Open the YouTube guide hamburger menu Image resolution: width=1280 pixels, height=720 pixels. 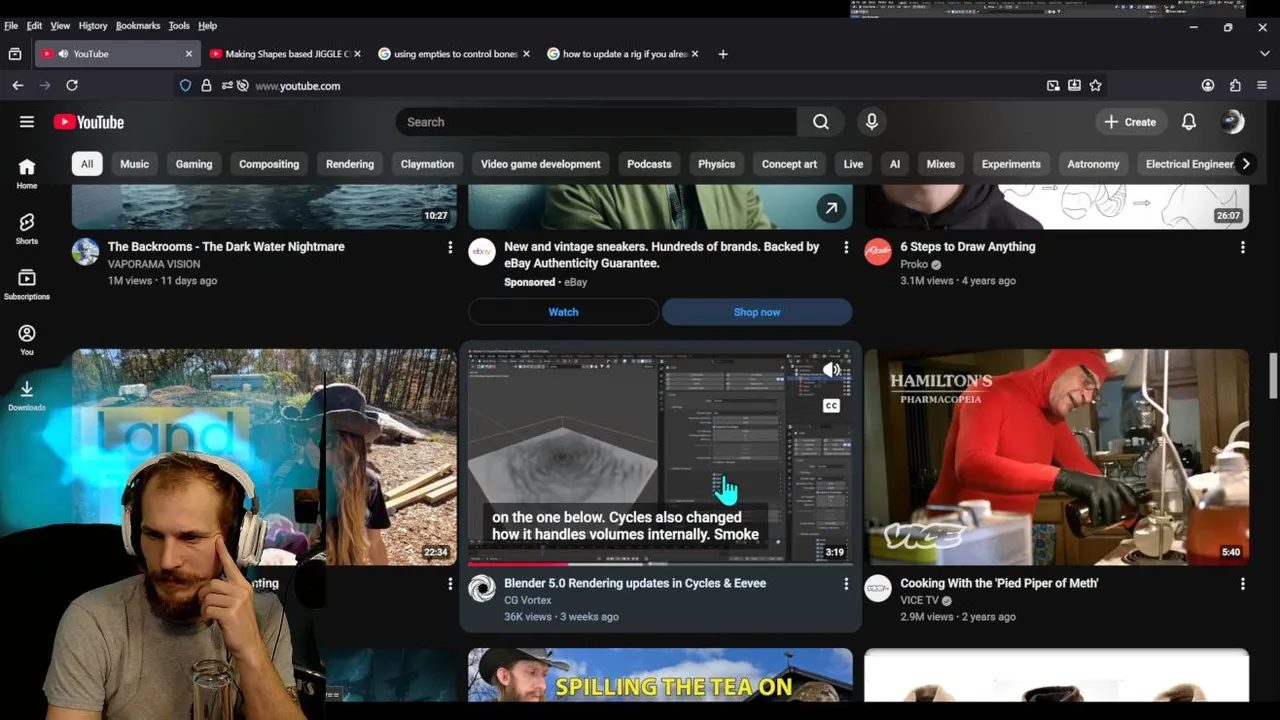[x=27, y=122]
